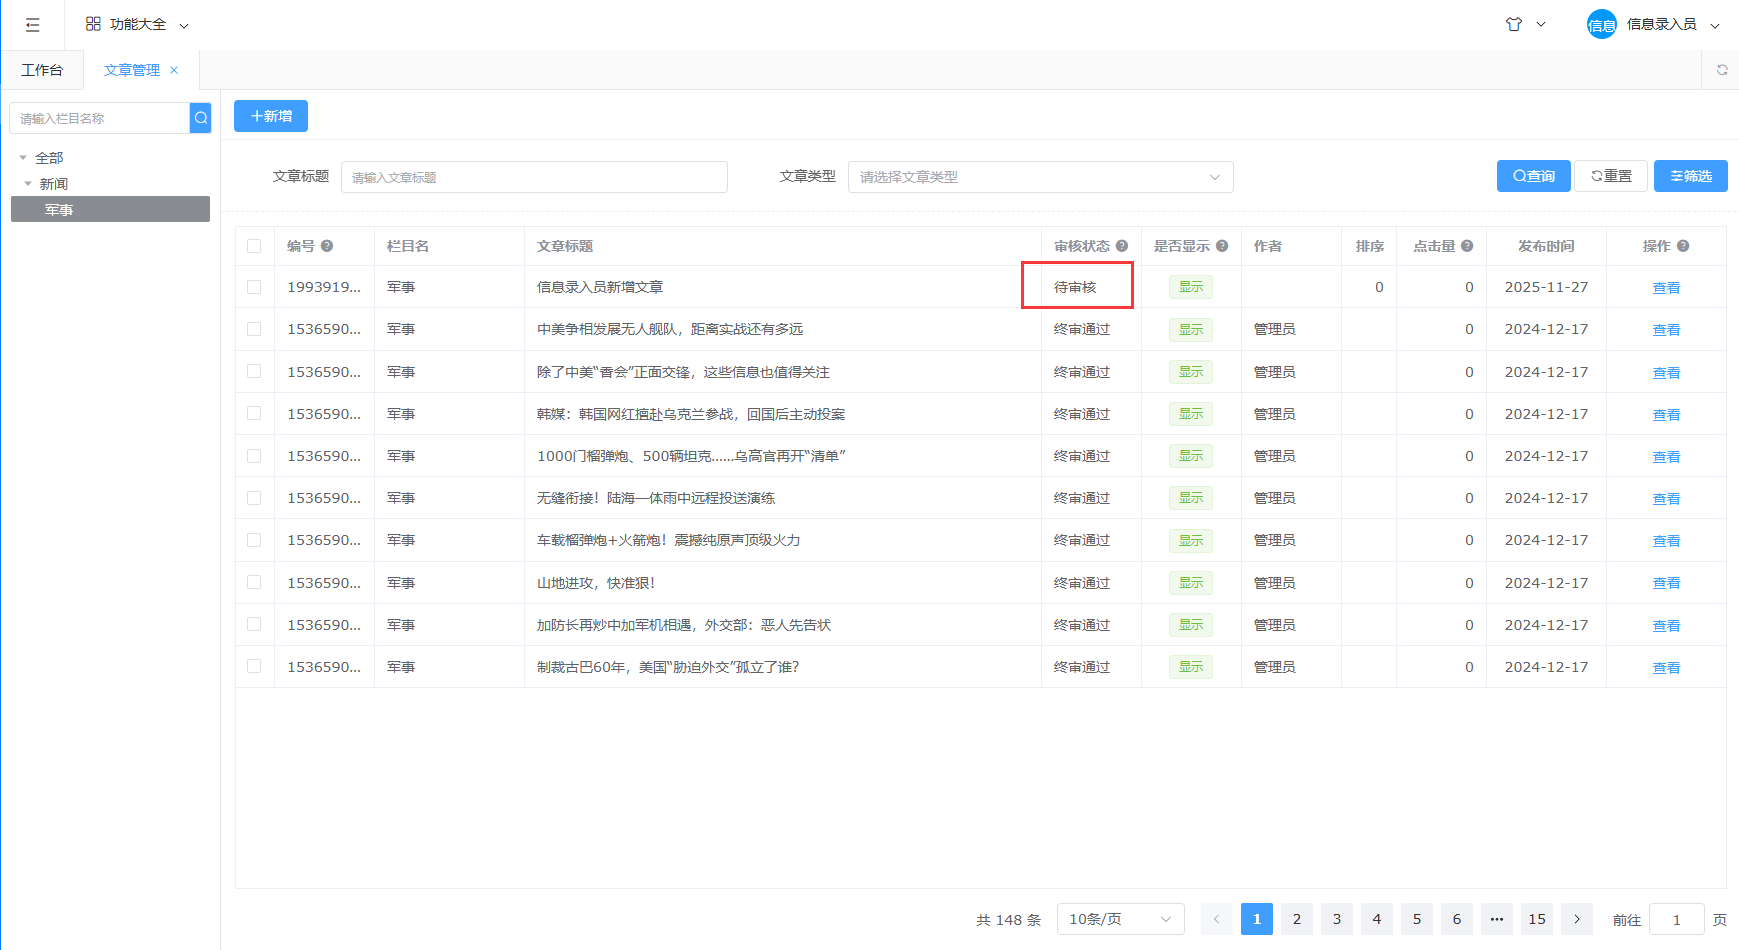Click the 文章标题 input field

(534, 177)
